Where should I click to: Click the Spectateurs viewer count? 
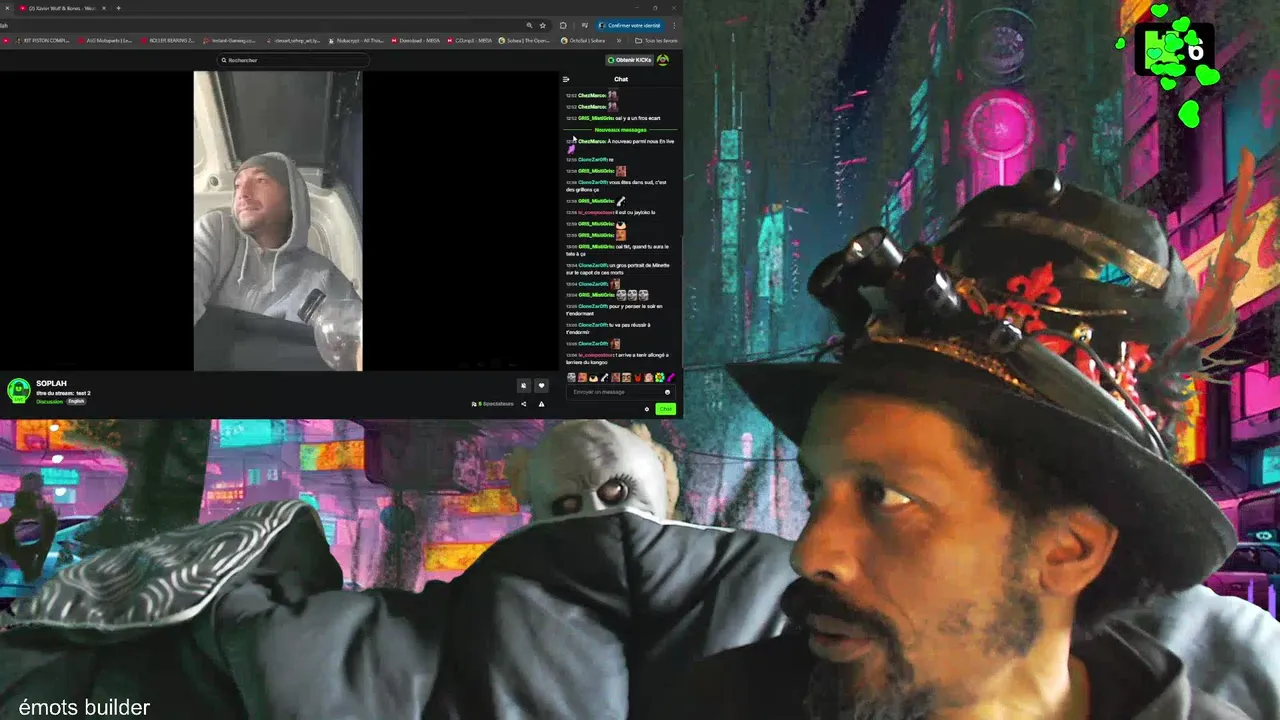pyautogui.click(x=493, y=404)
